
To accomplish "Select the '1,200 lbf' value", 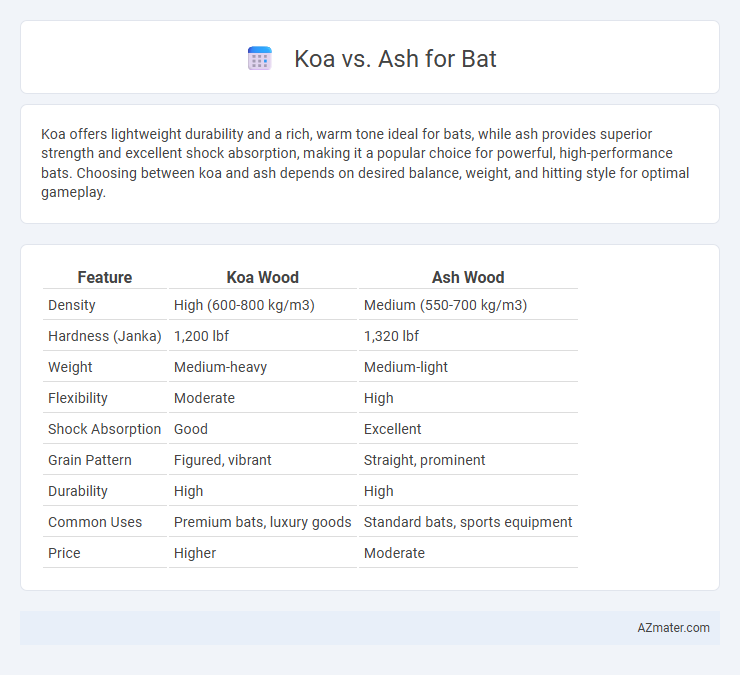I will click(201, 336).
